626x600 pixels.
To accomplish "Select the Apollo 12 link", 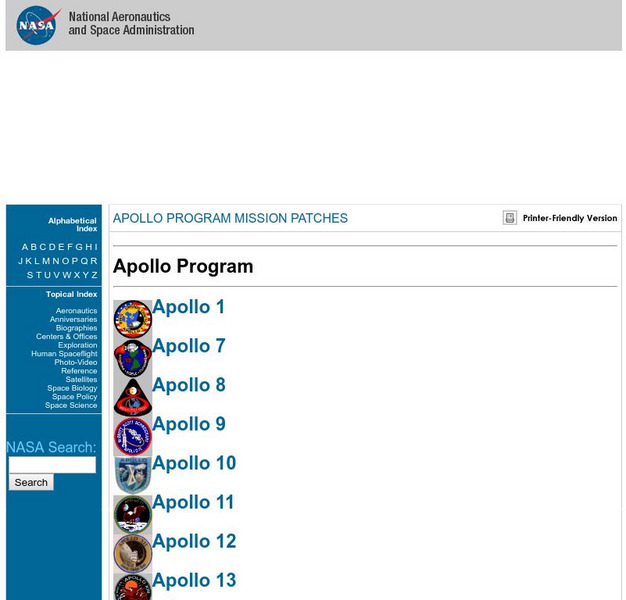I will coord(194,541).
